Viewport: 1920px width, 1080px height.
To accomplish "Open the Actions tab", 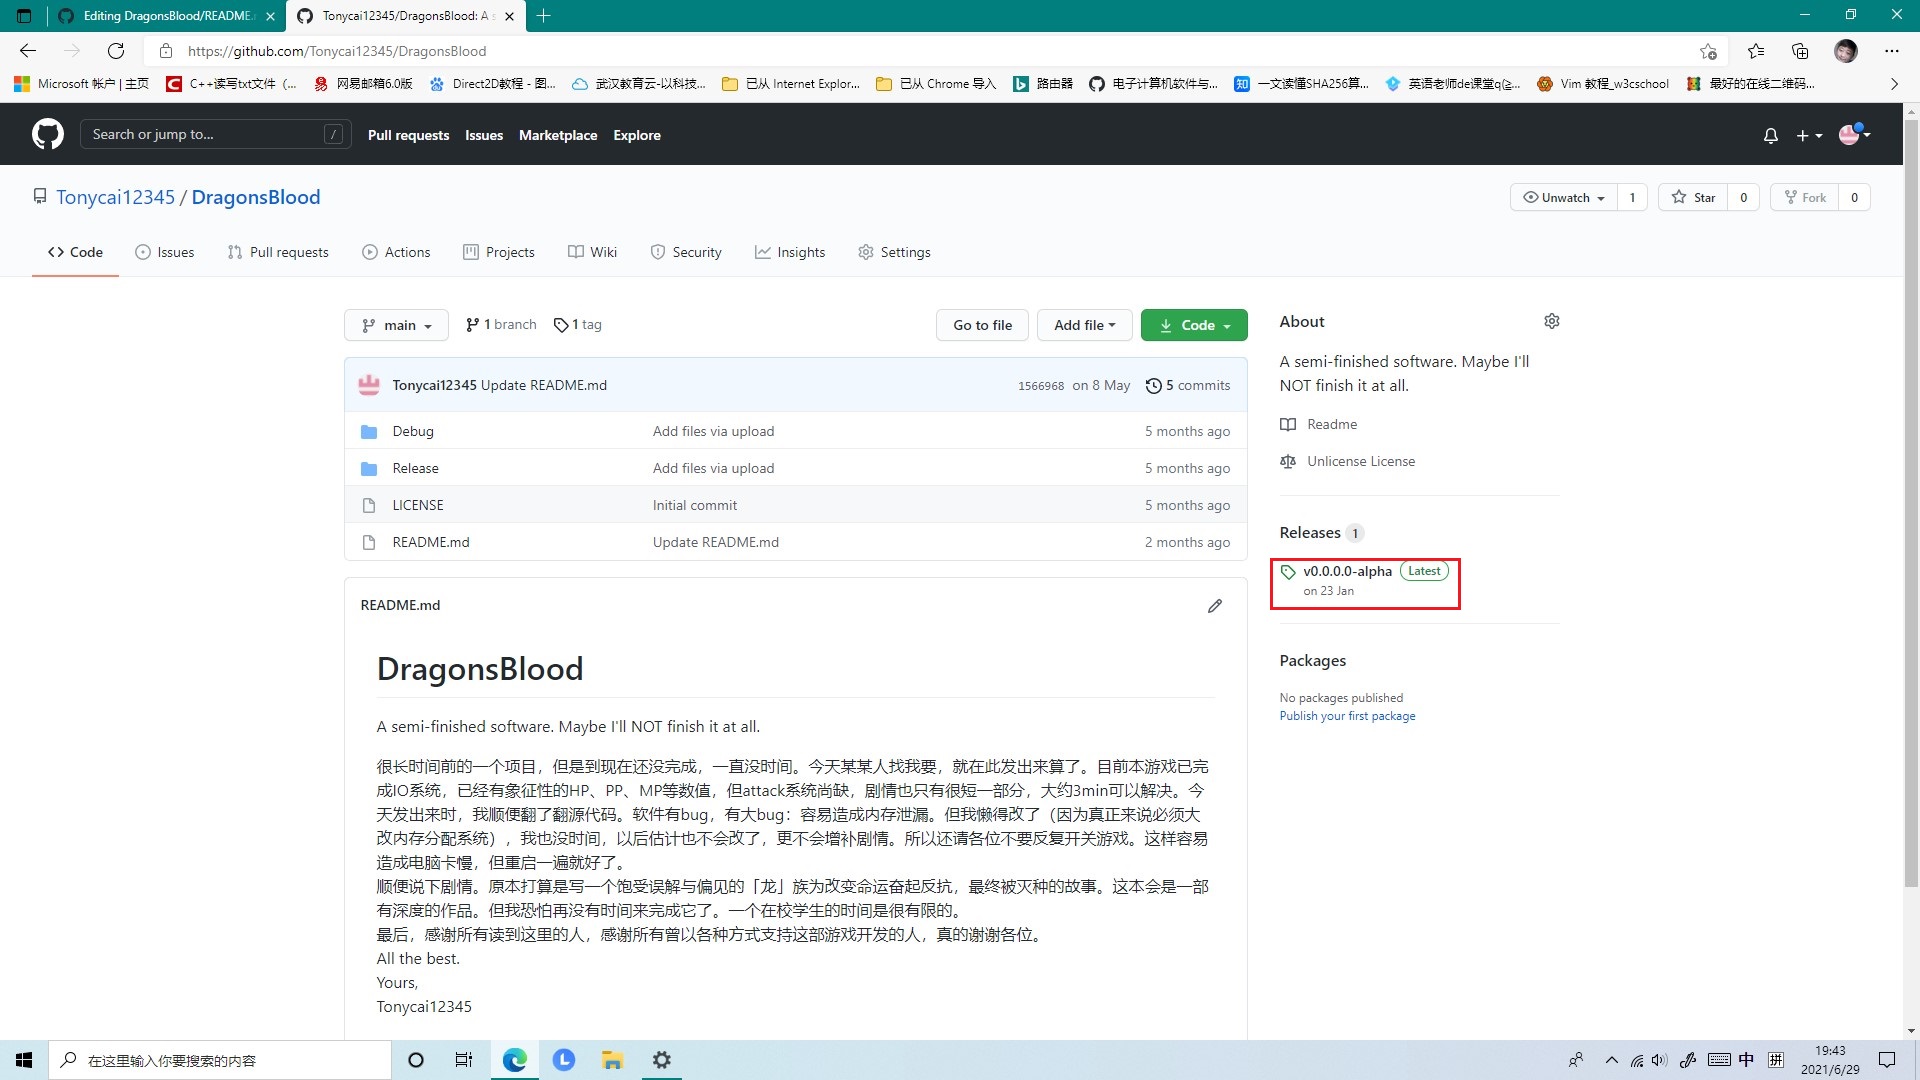I will click(396, 252).
